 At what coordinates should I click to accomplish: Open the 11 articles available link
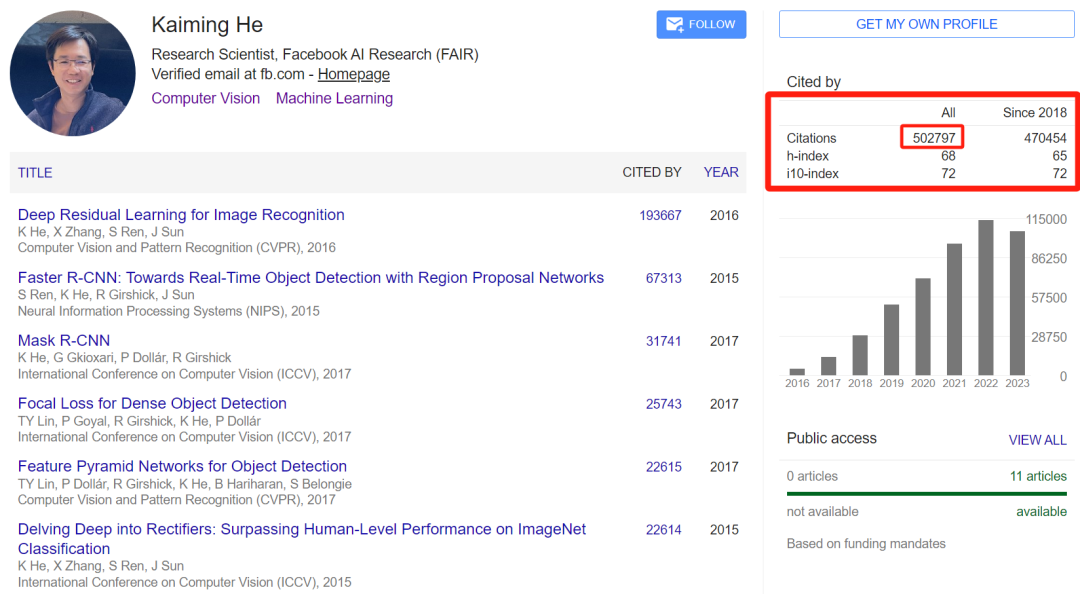coord(1038,476)
